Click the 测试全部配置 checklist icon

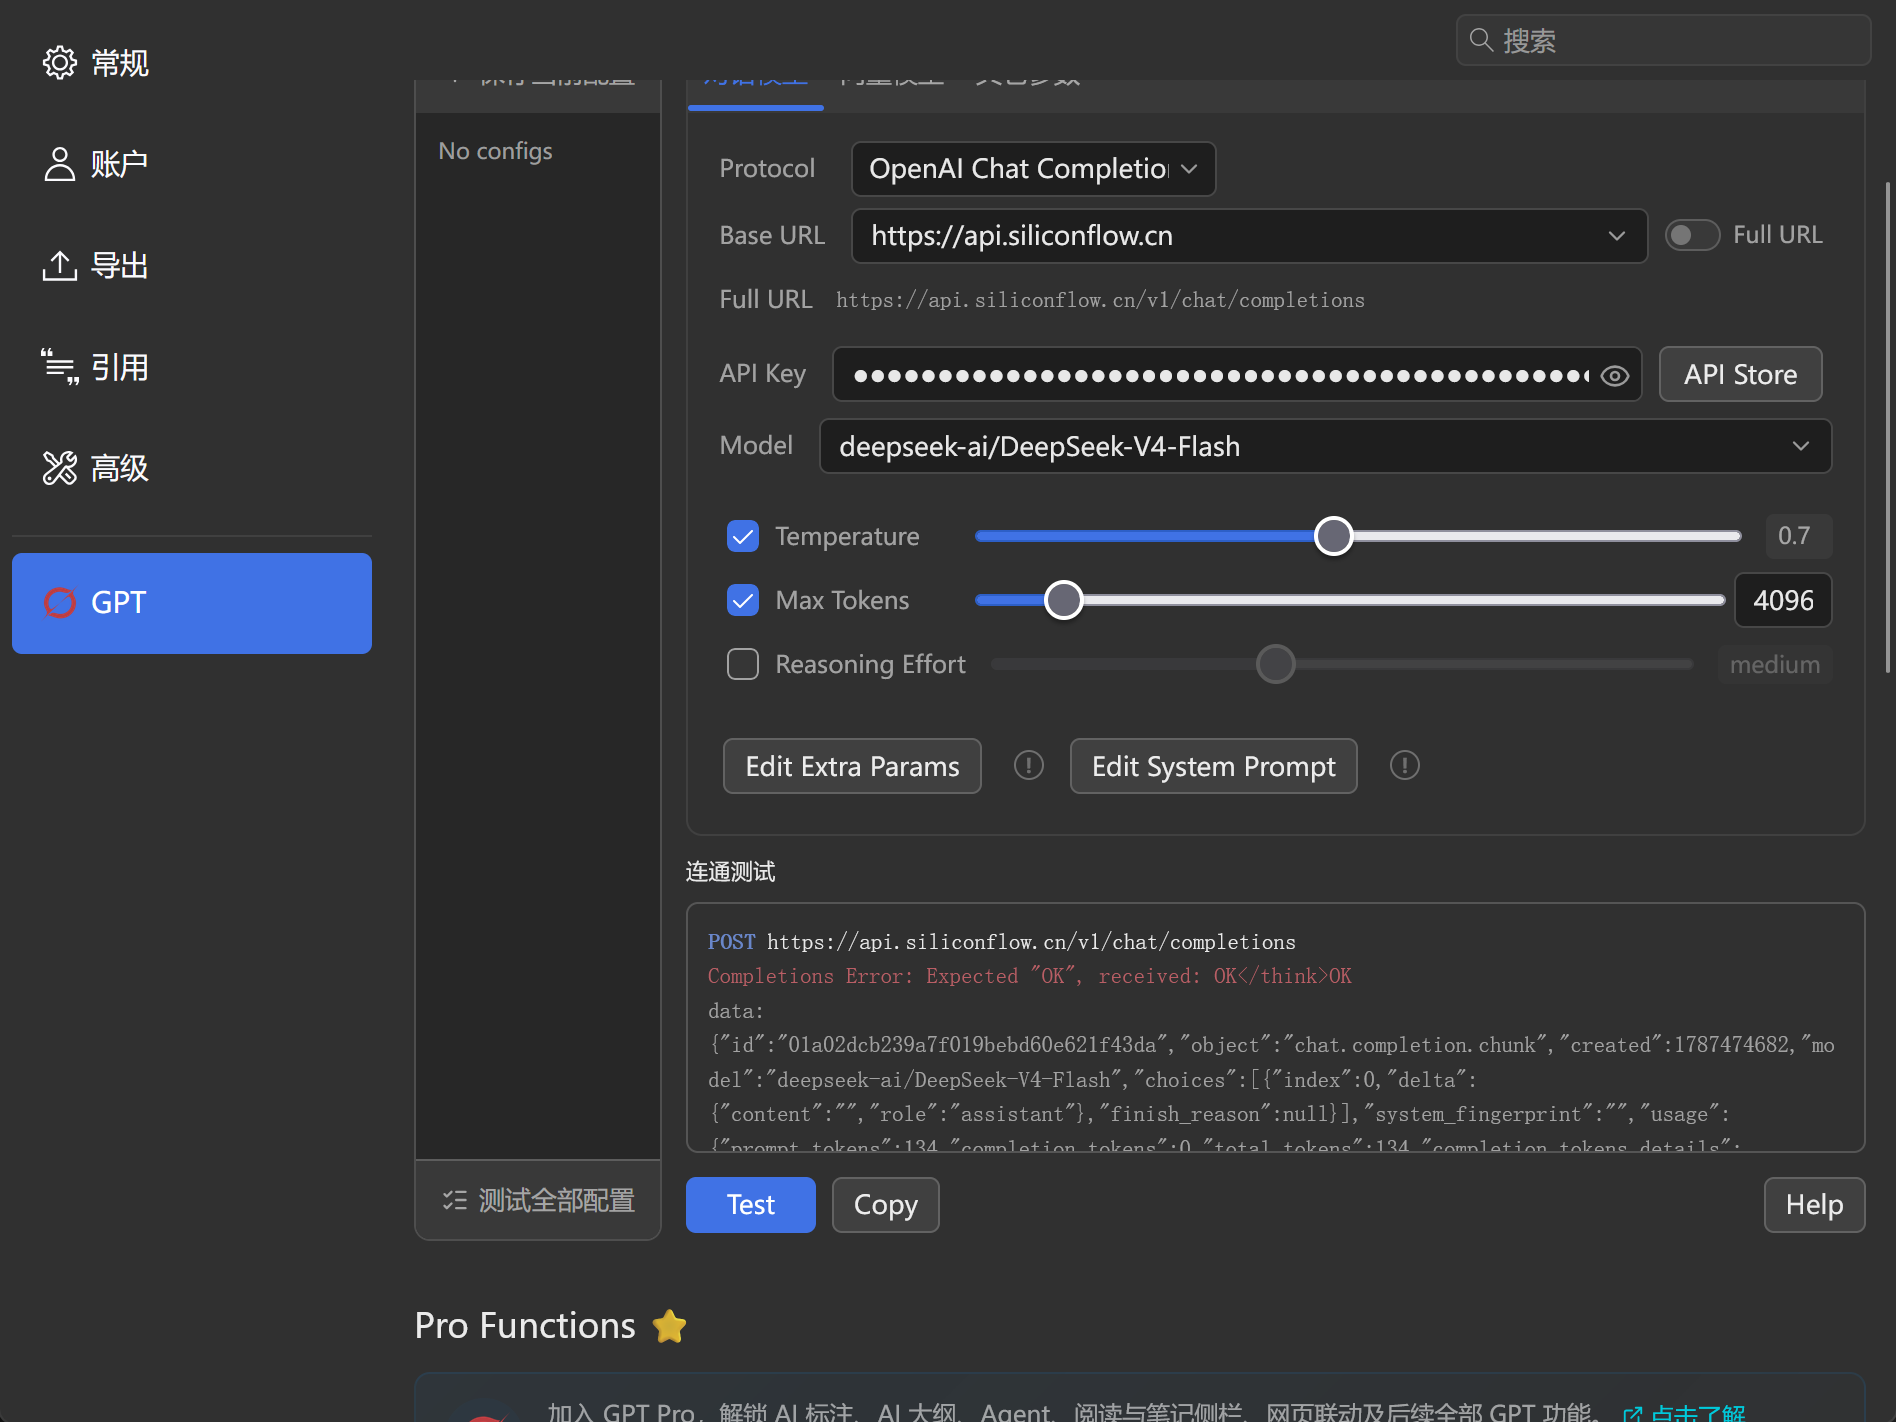455,1201
